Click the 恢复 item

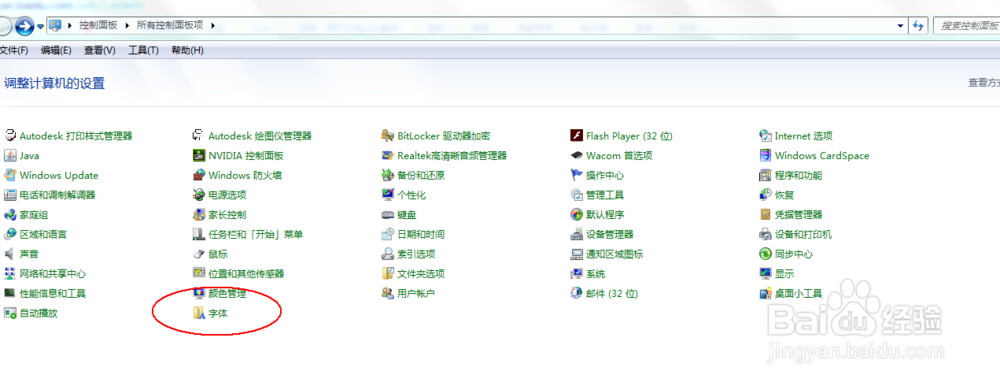(x=784, y=195)
